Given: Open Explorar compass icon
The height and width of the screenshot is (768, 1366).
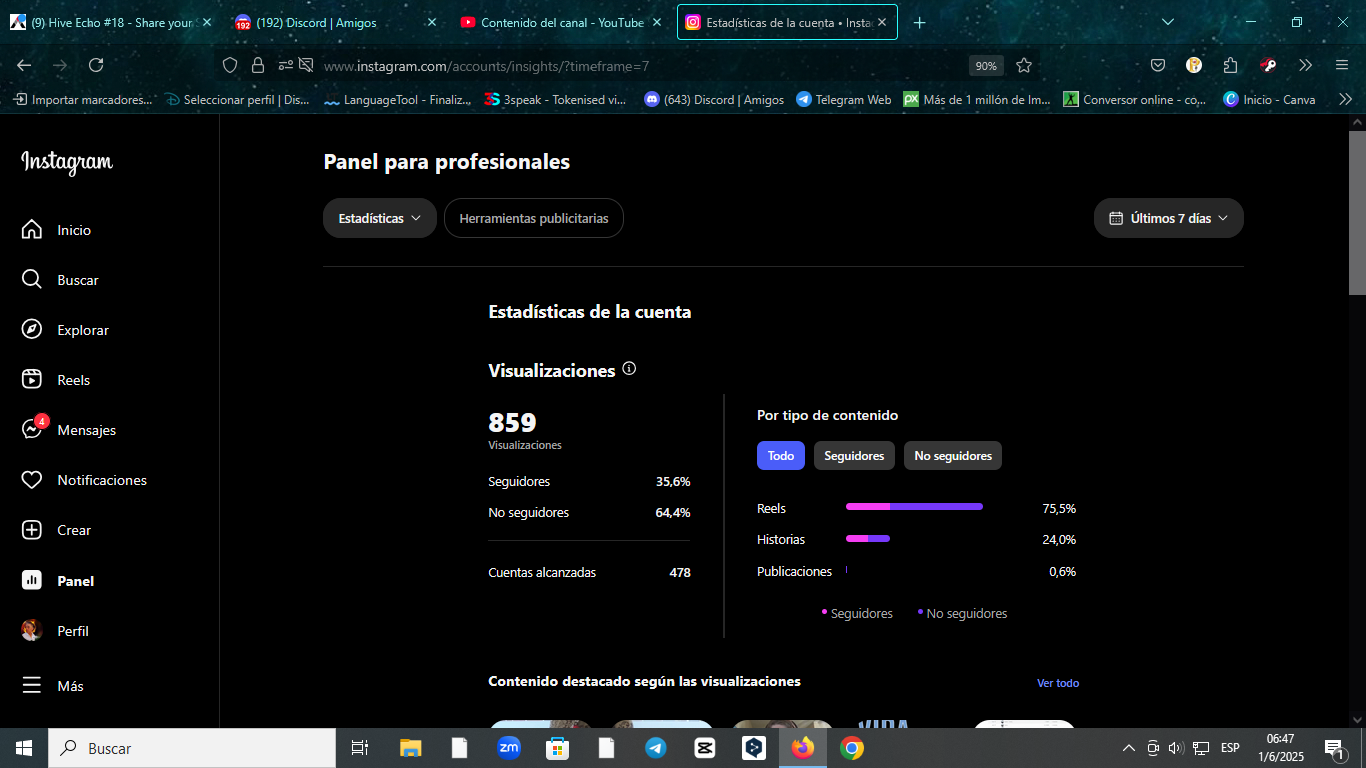Looking at the screenshot, I should tap(32, 330).
